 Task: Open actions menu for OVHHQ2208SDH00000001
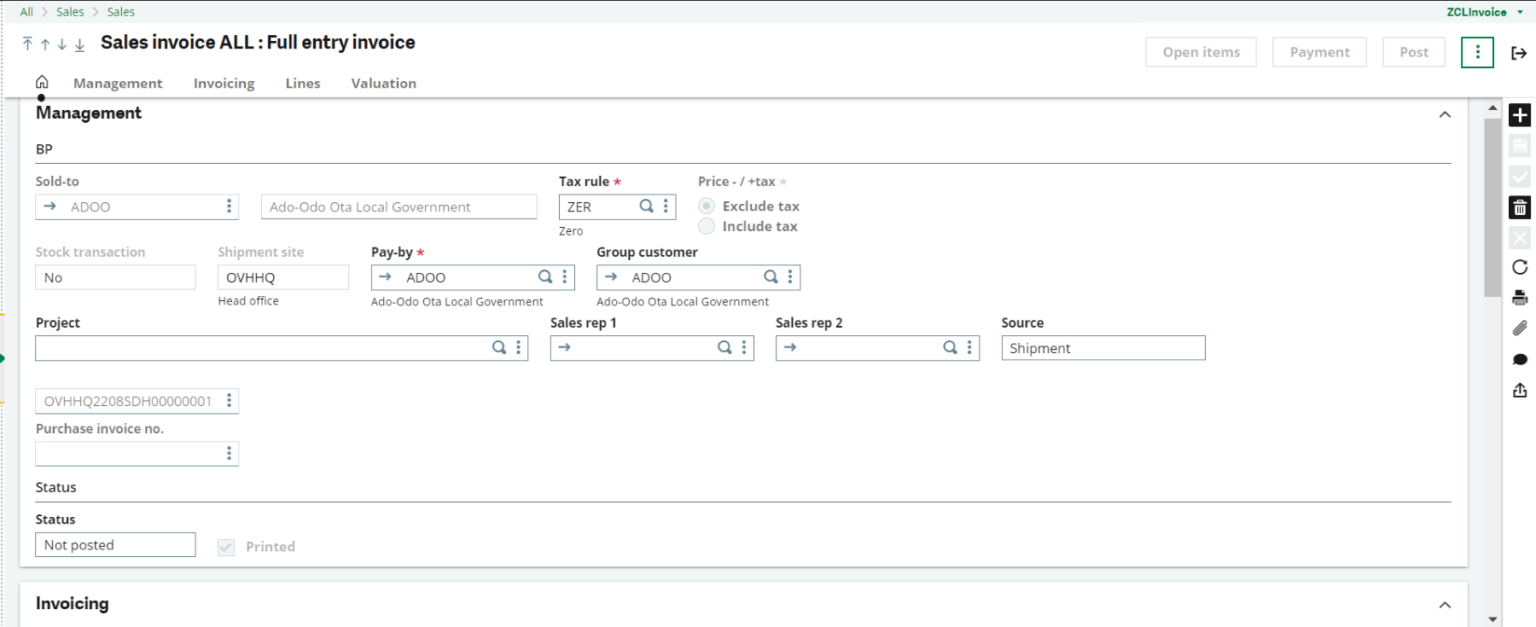click(x=229, y=401)
